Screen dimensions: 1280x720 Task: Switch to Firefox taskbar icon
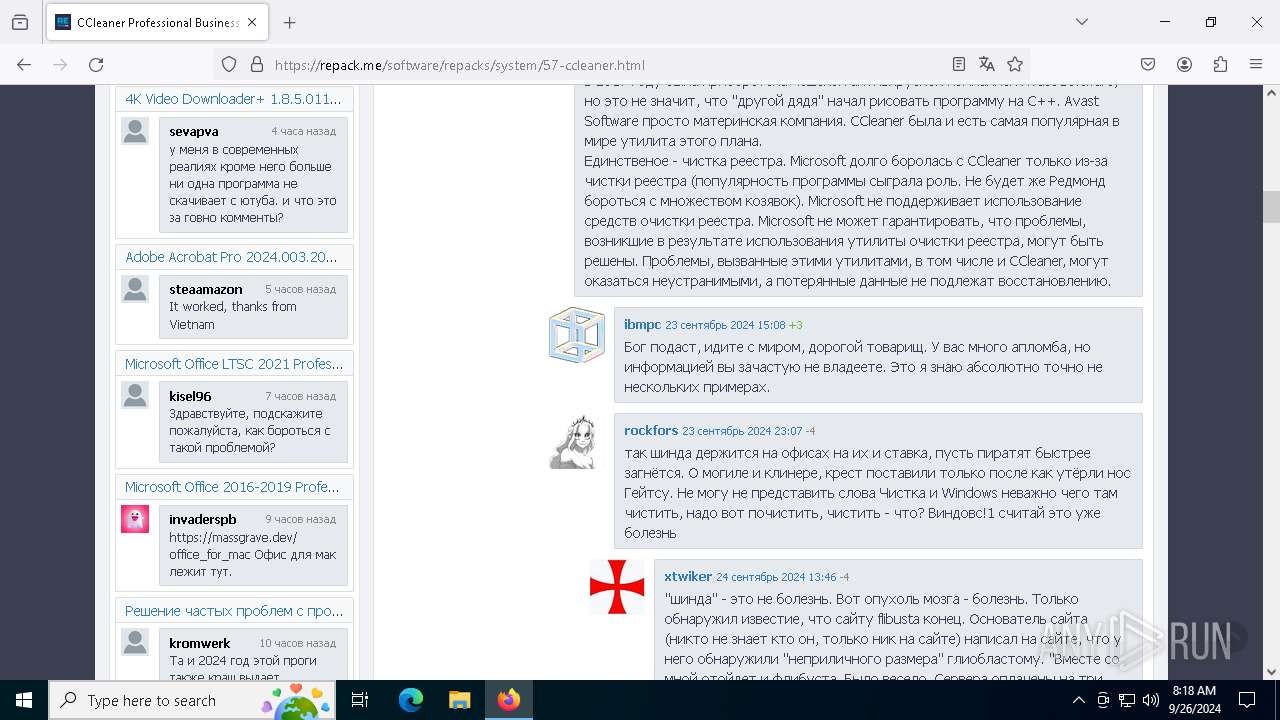click(508, 700)
